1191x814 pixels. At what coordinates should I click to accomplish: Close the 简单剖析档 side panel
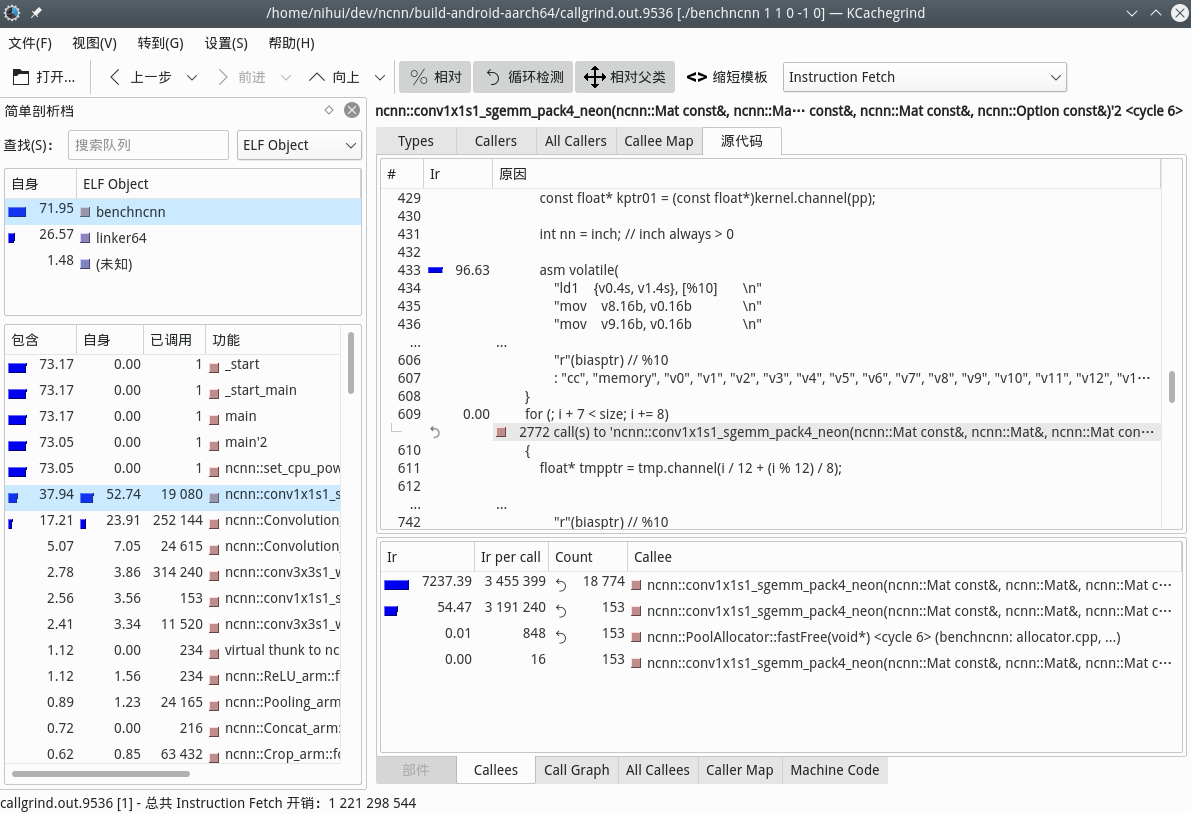[352, 110]
